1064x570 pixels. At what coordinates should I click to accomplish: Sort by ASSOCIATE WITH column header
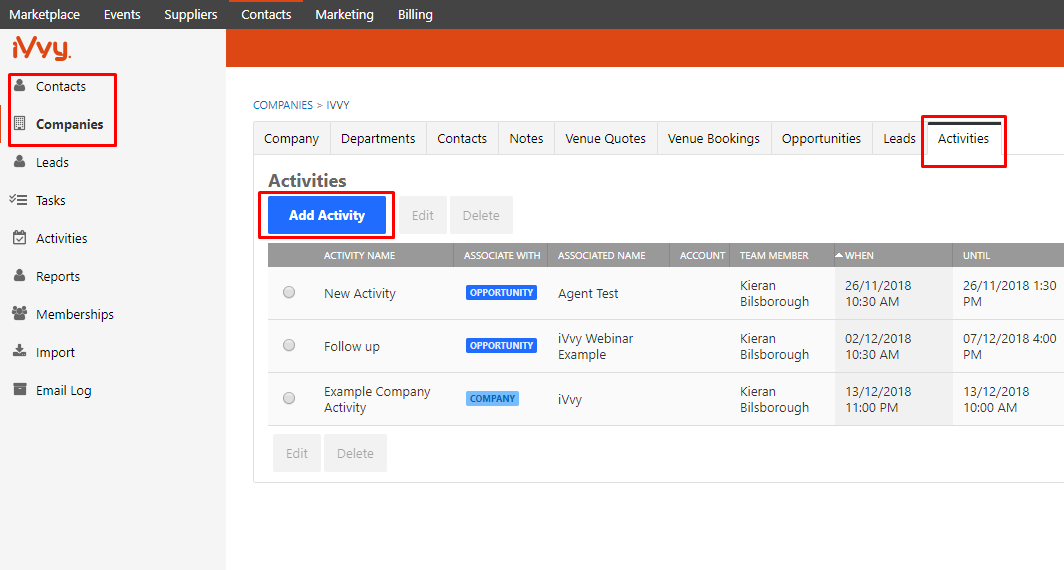502,255
